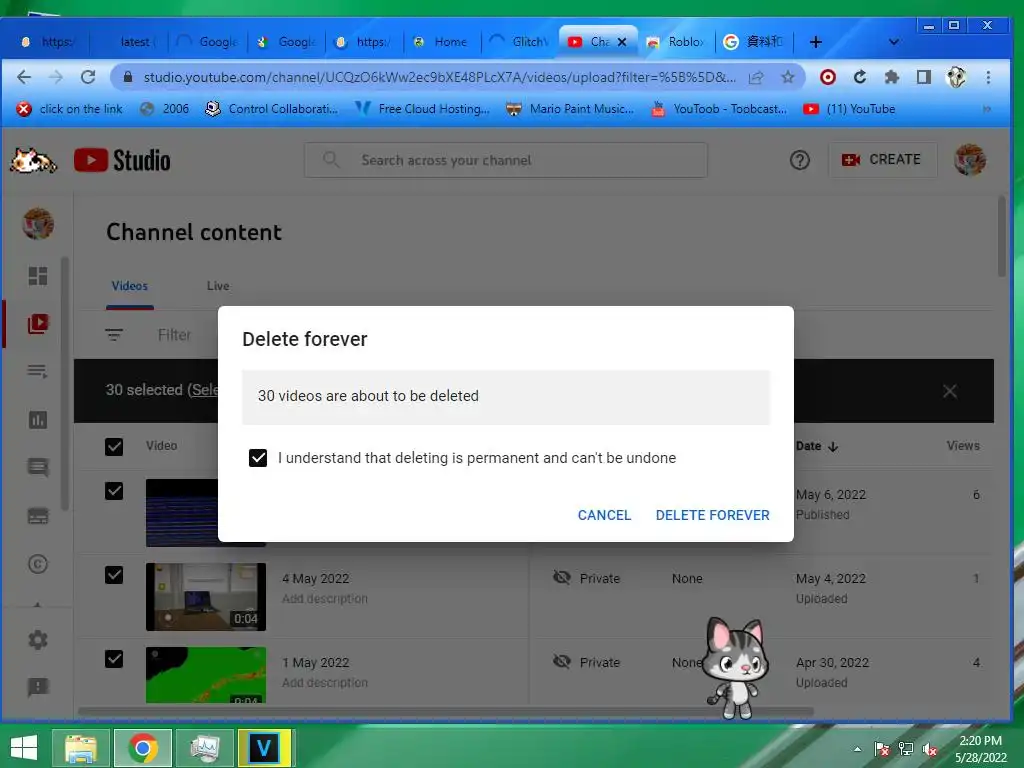This screenshot has width=1024, height=768.
Task: Open the Copyright sidebar icon
Action: pyautogui.click(x=38, y=564)
